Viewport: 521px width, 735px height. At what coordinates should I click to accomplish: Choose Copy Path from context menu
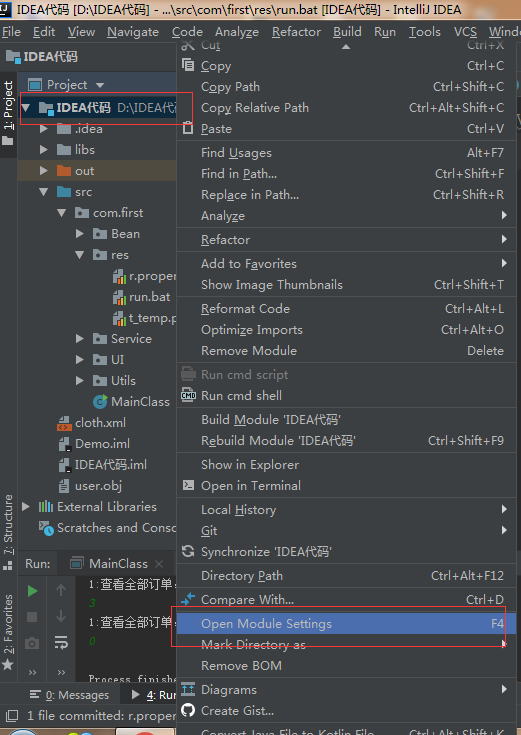(347, 87)
